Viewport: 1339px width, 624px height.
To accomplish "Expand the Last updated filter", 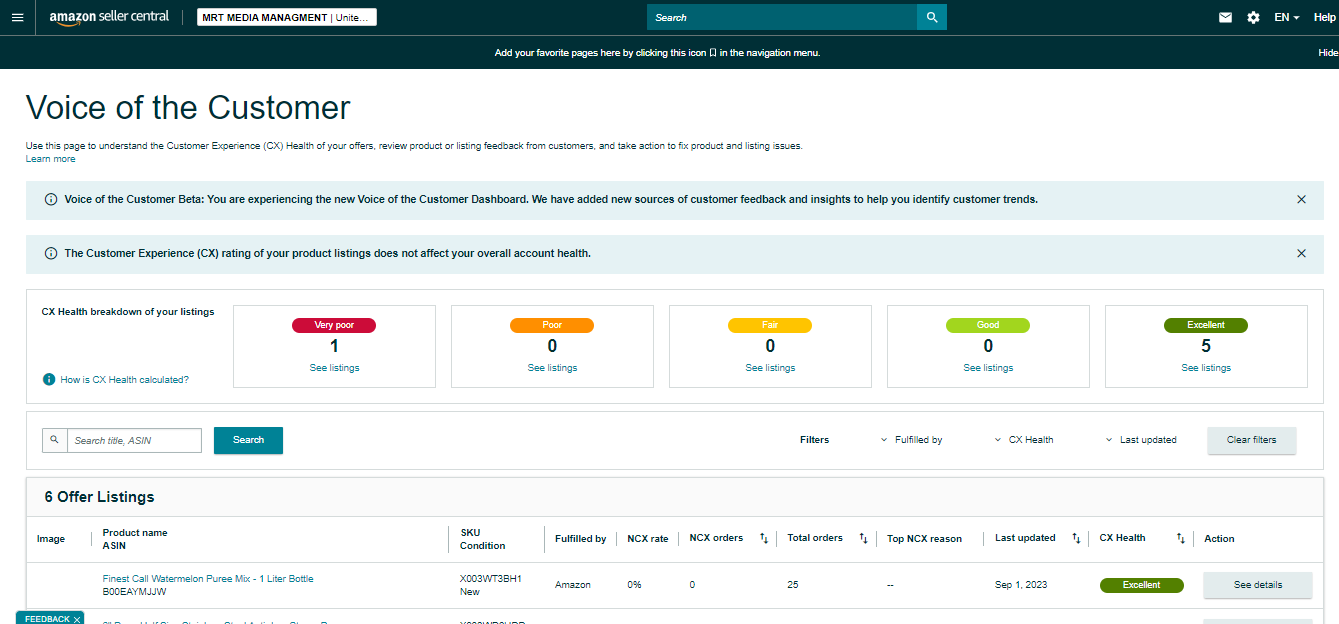I will (x=1141, y=440).
